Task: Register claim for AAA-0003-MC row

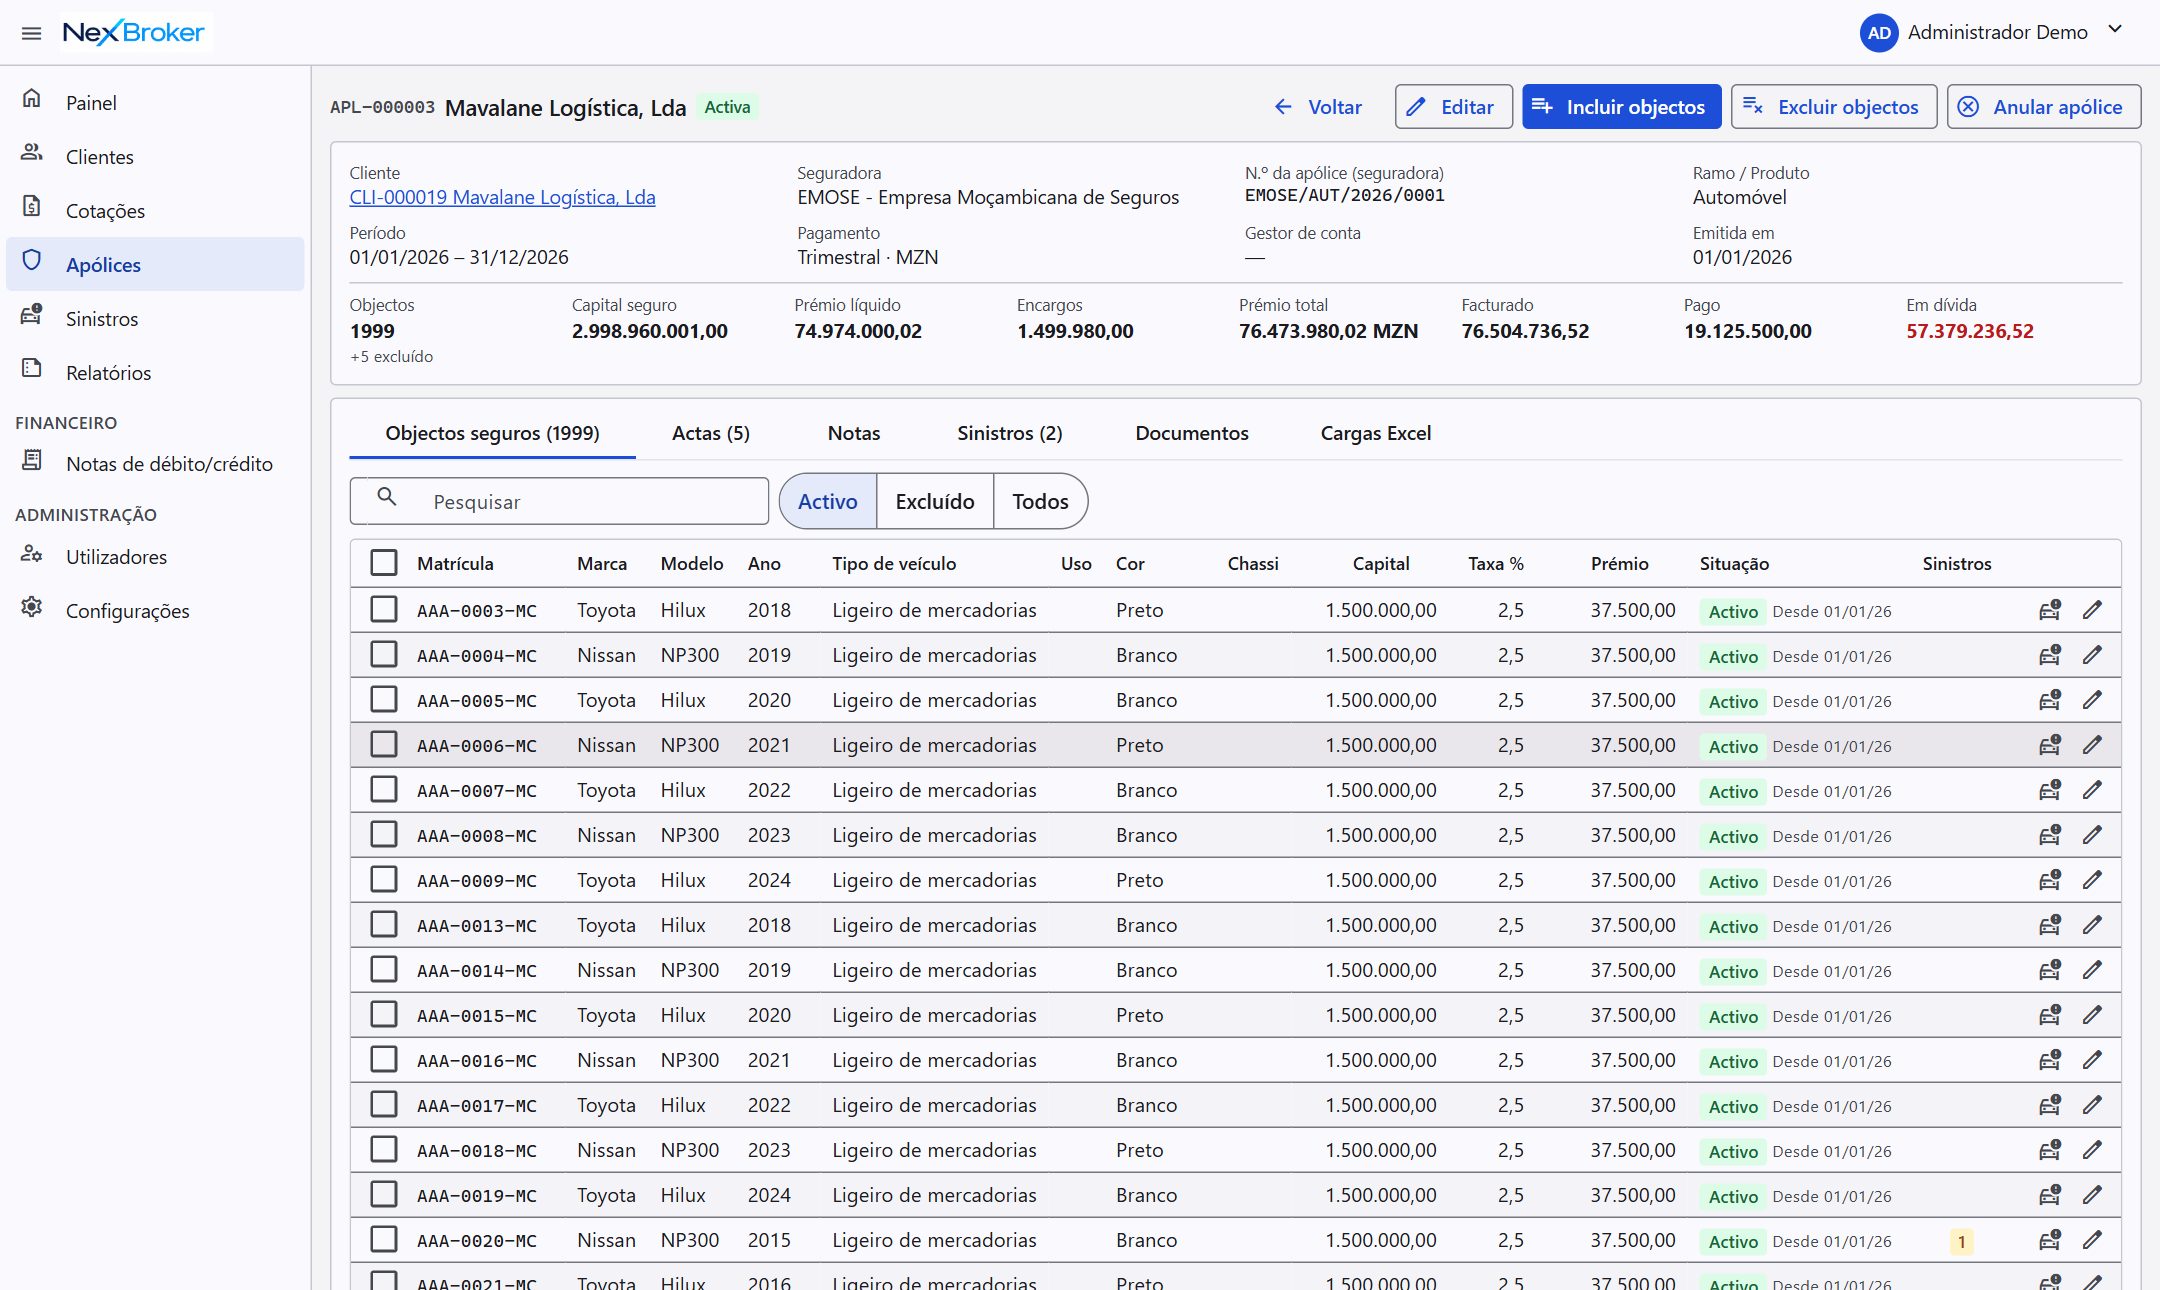Action: pyautogui.click(x=2050, y=610)
